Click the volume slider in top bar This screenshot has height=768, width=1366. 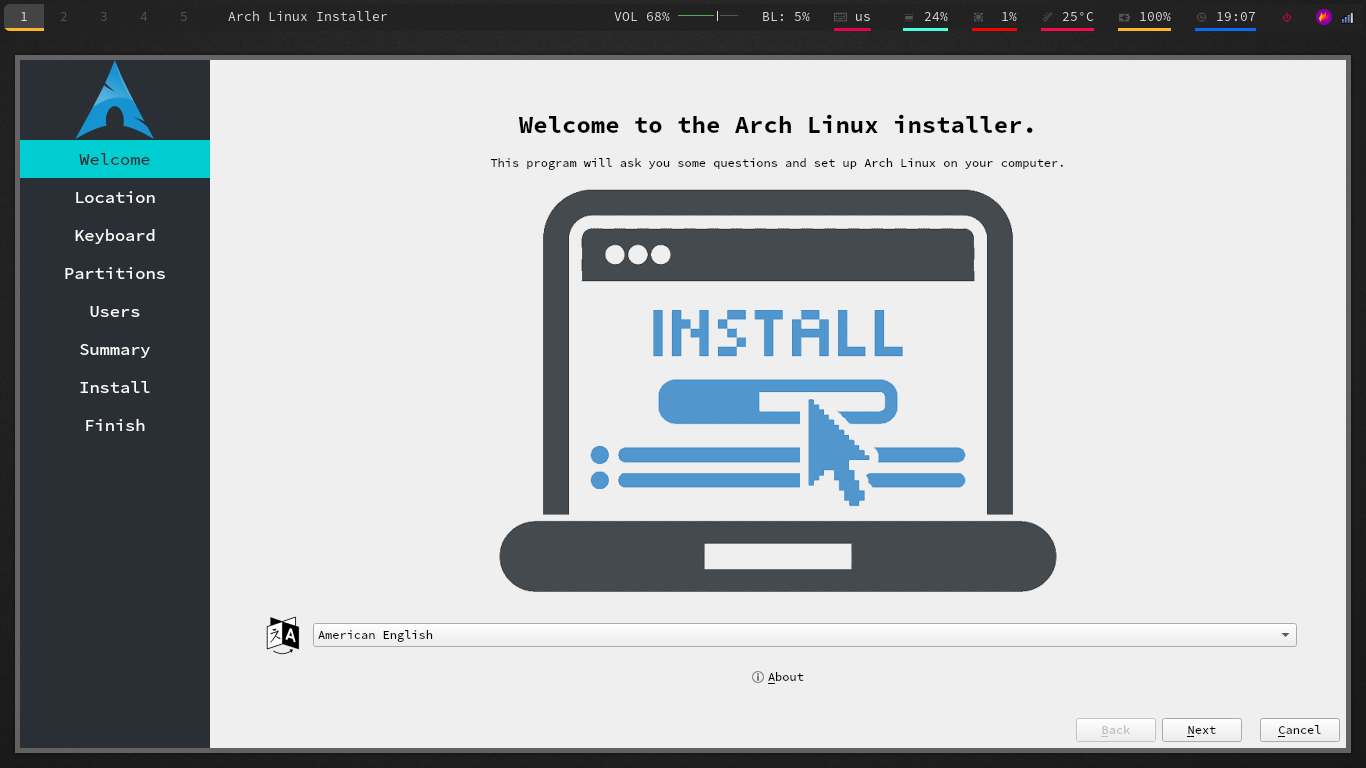click(x=707, y=16)
